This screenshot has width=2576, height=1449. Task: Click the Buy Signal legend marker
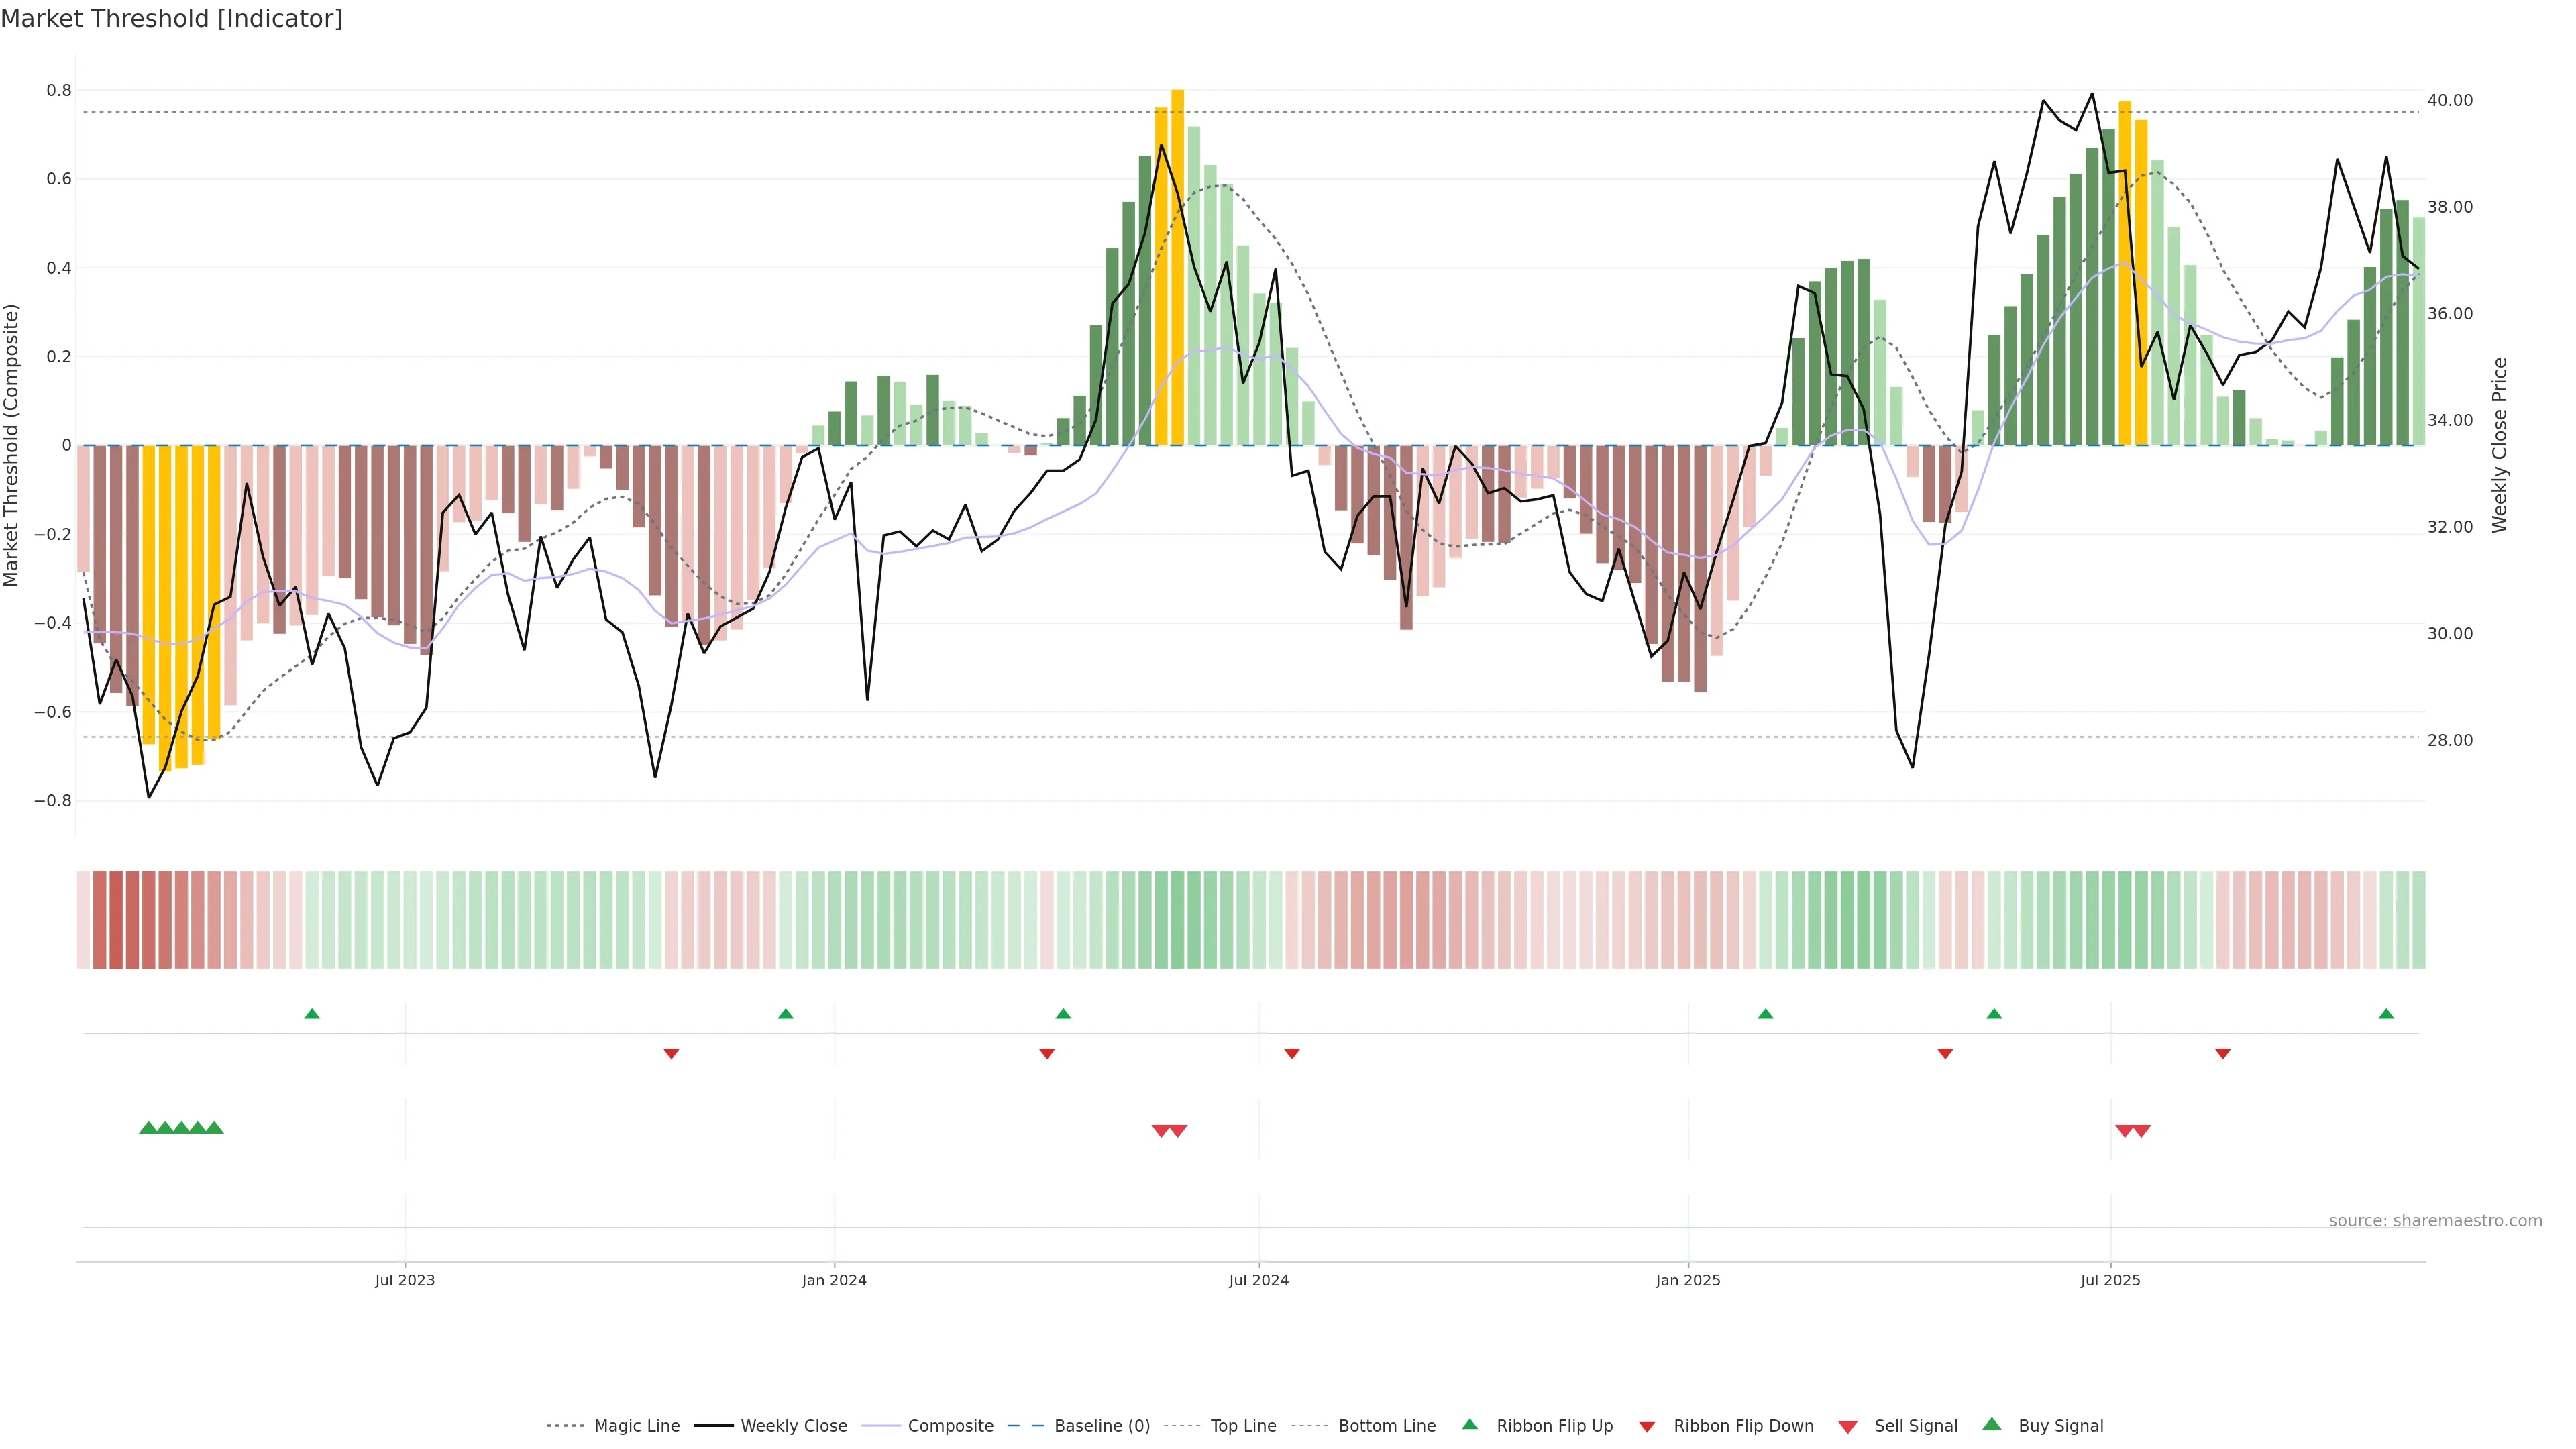tap(1992, 1424)
